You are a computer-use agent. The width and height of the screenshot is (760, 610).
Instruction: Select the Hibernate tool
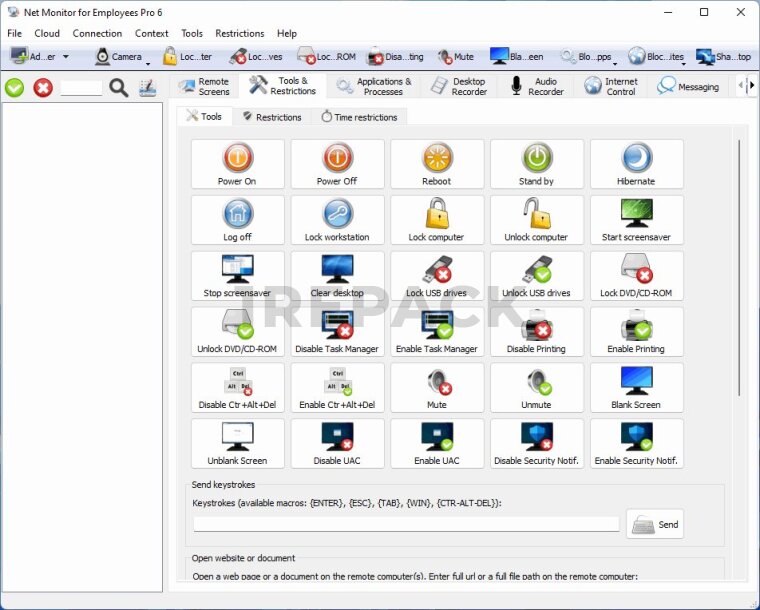pyautogui.click(x=636, y=164)
